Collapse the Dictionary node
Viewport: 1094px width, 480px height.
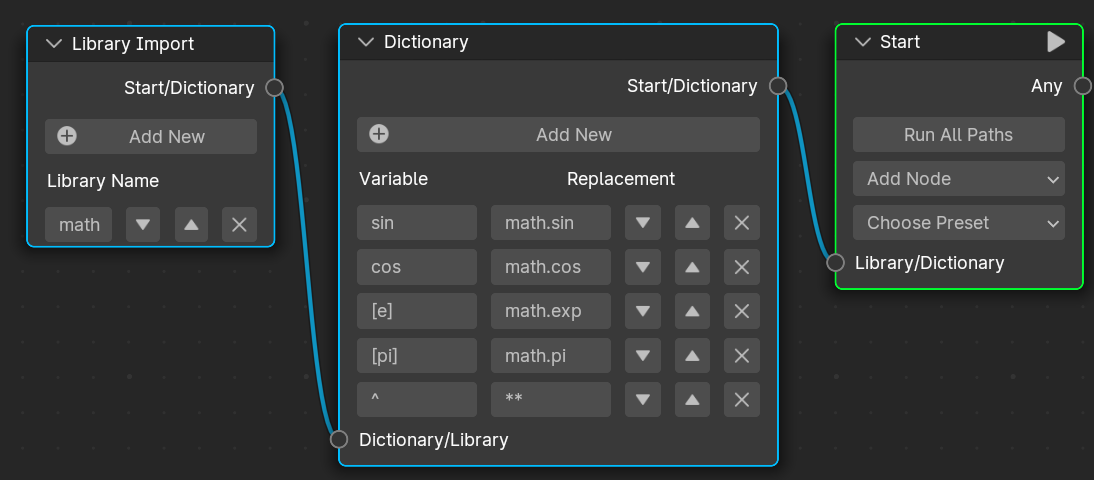pos(366,42)
